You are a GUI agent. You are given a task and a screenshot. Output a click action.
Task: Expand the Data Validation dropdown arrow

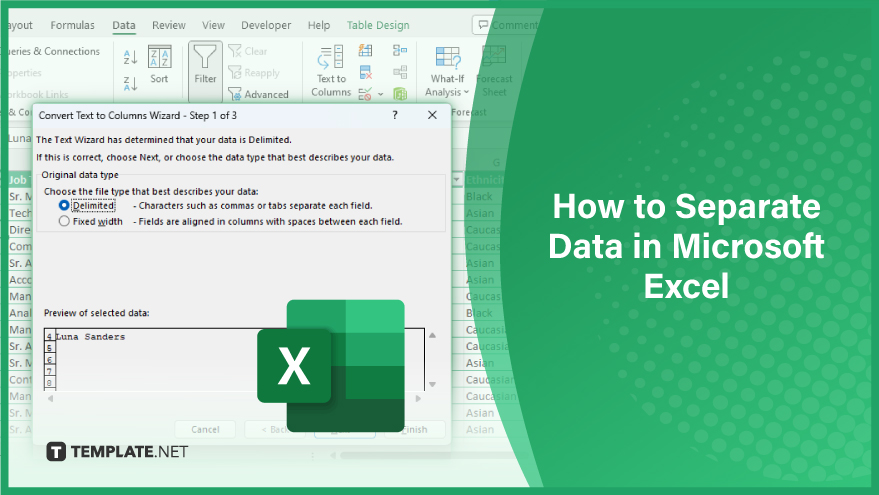click(x=381, y=94)
